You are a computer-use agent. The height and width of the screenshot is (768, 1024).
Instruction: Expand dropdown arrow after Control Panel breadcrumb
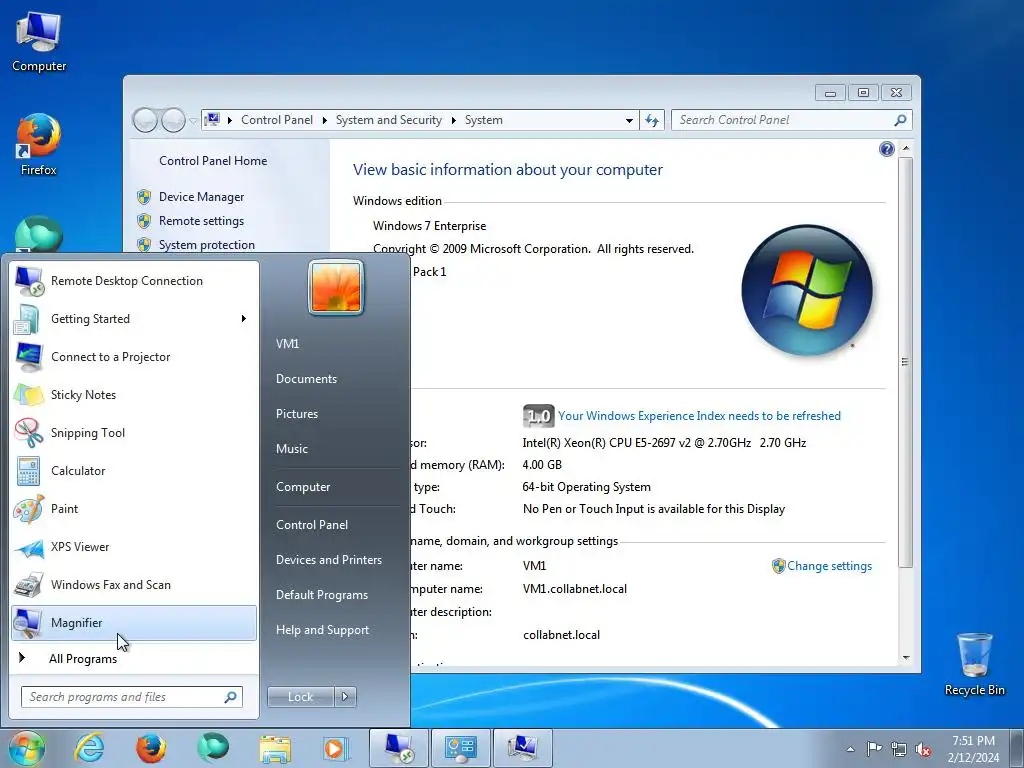[325, 120]
